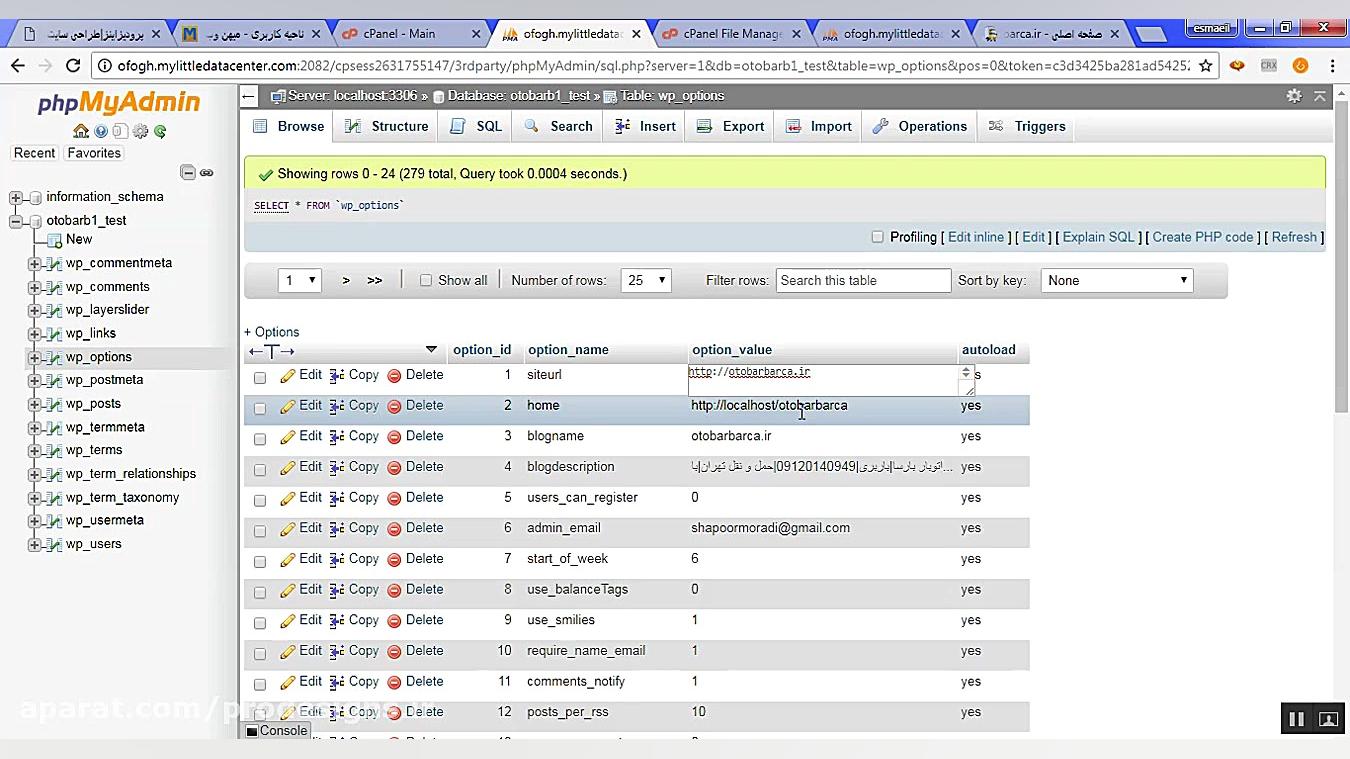
Task: Open the Chrome three-dot menu
Action: point(1332,66)
